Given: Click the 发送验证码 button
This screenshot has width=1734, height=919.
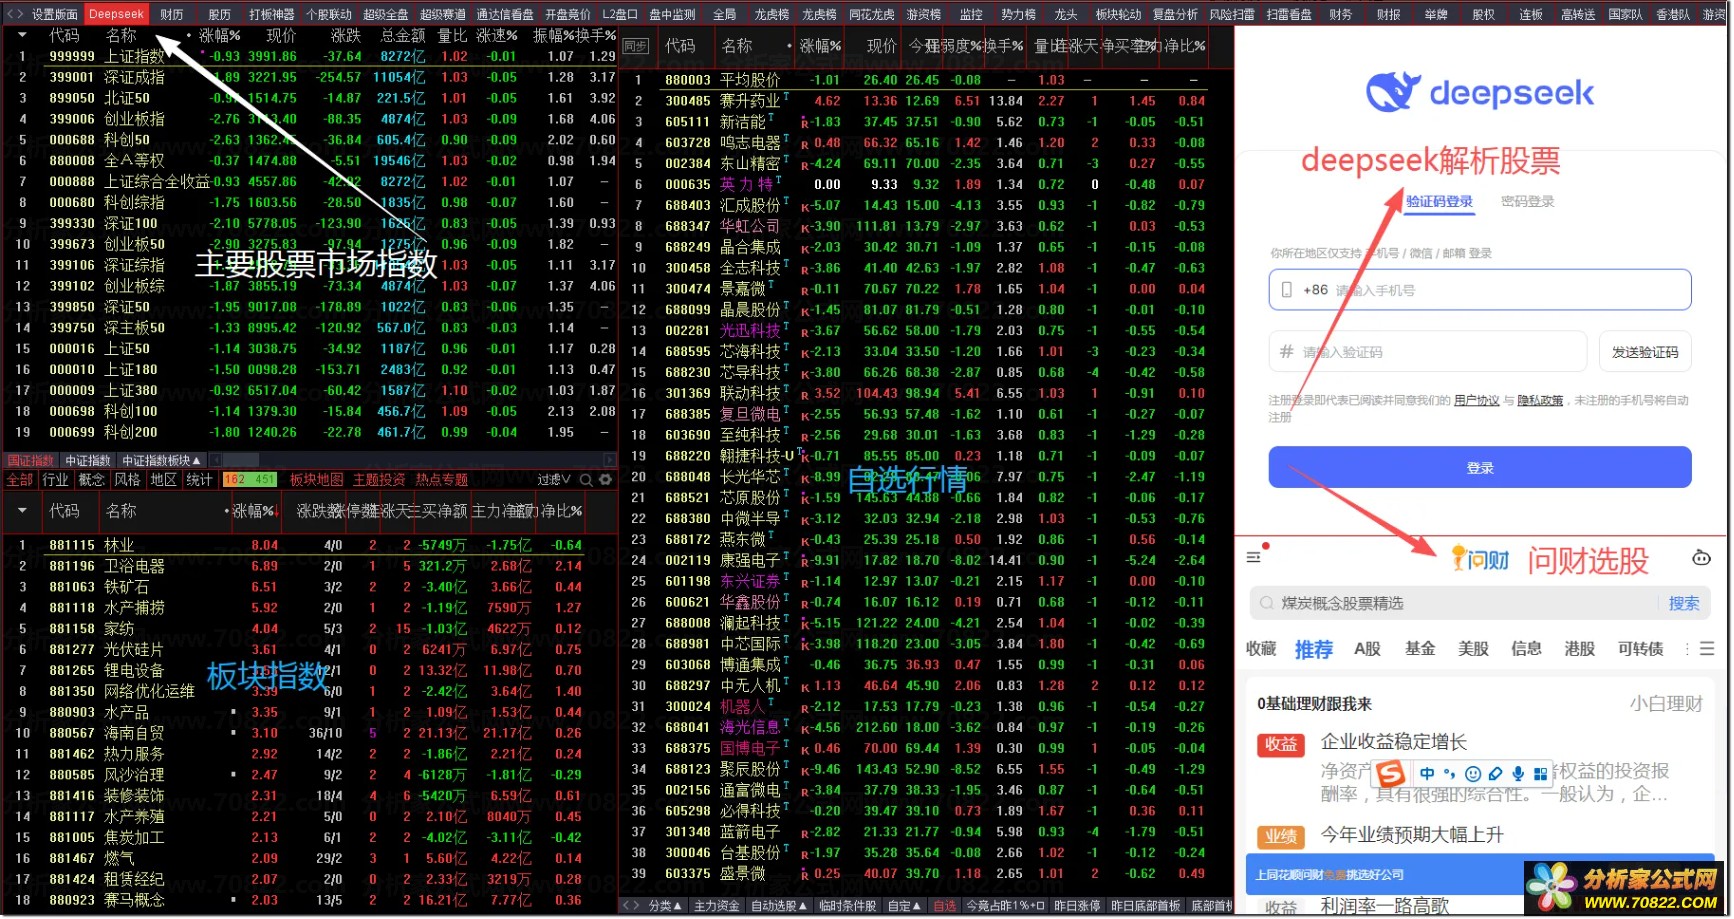Looking at the screenshot, I should 1644,352.
